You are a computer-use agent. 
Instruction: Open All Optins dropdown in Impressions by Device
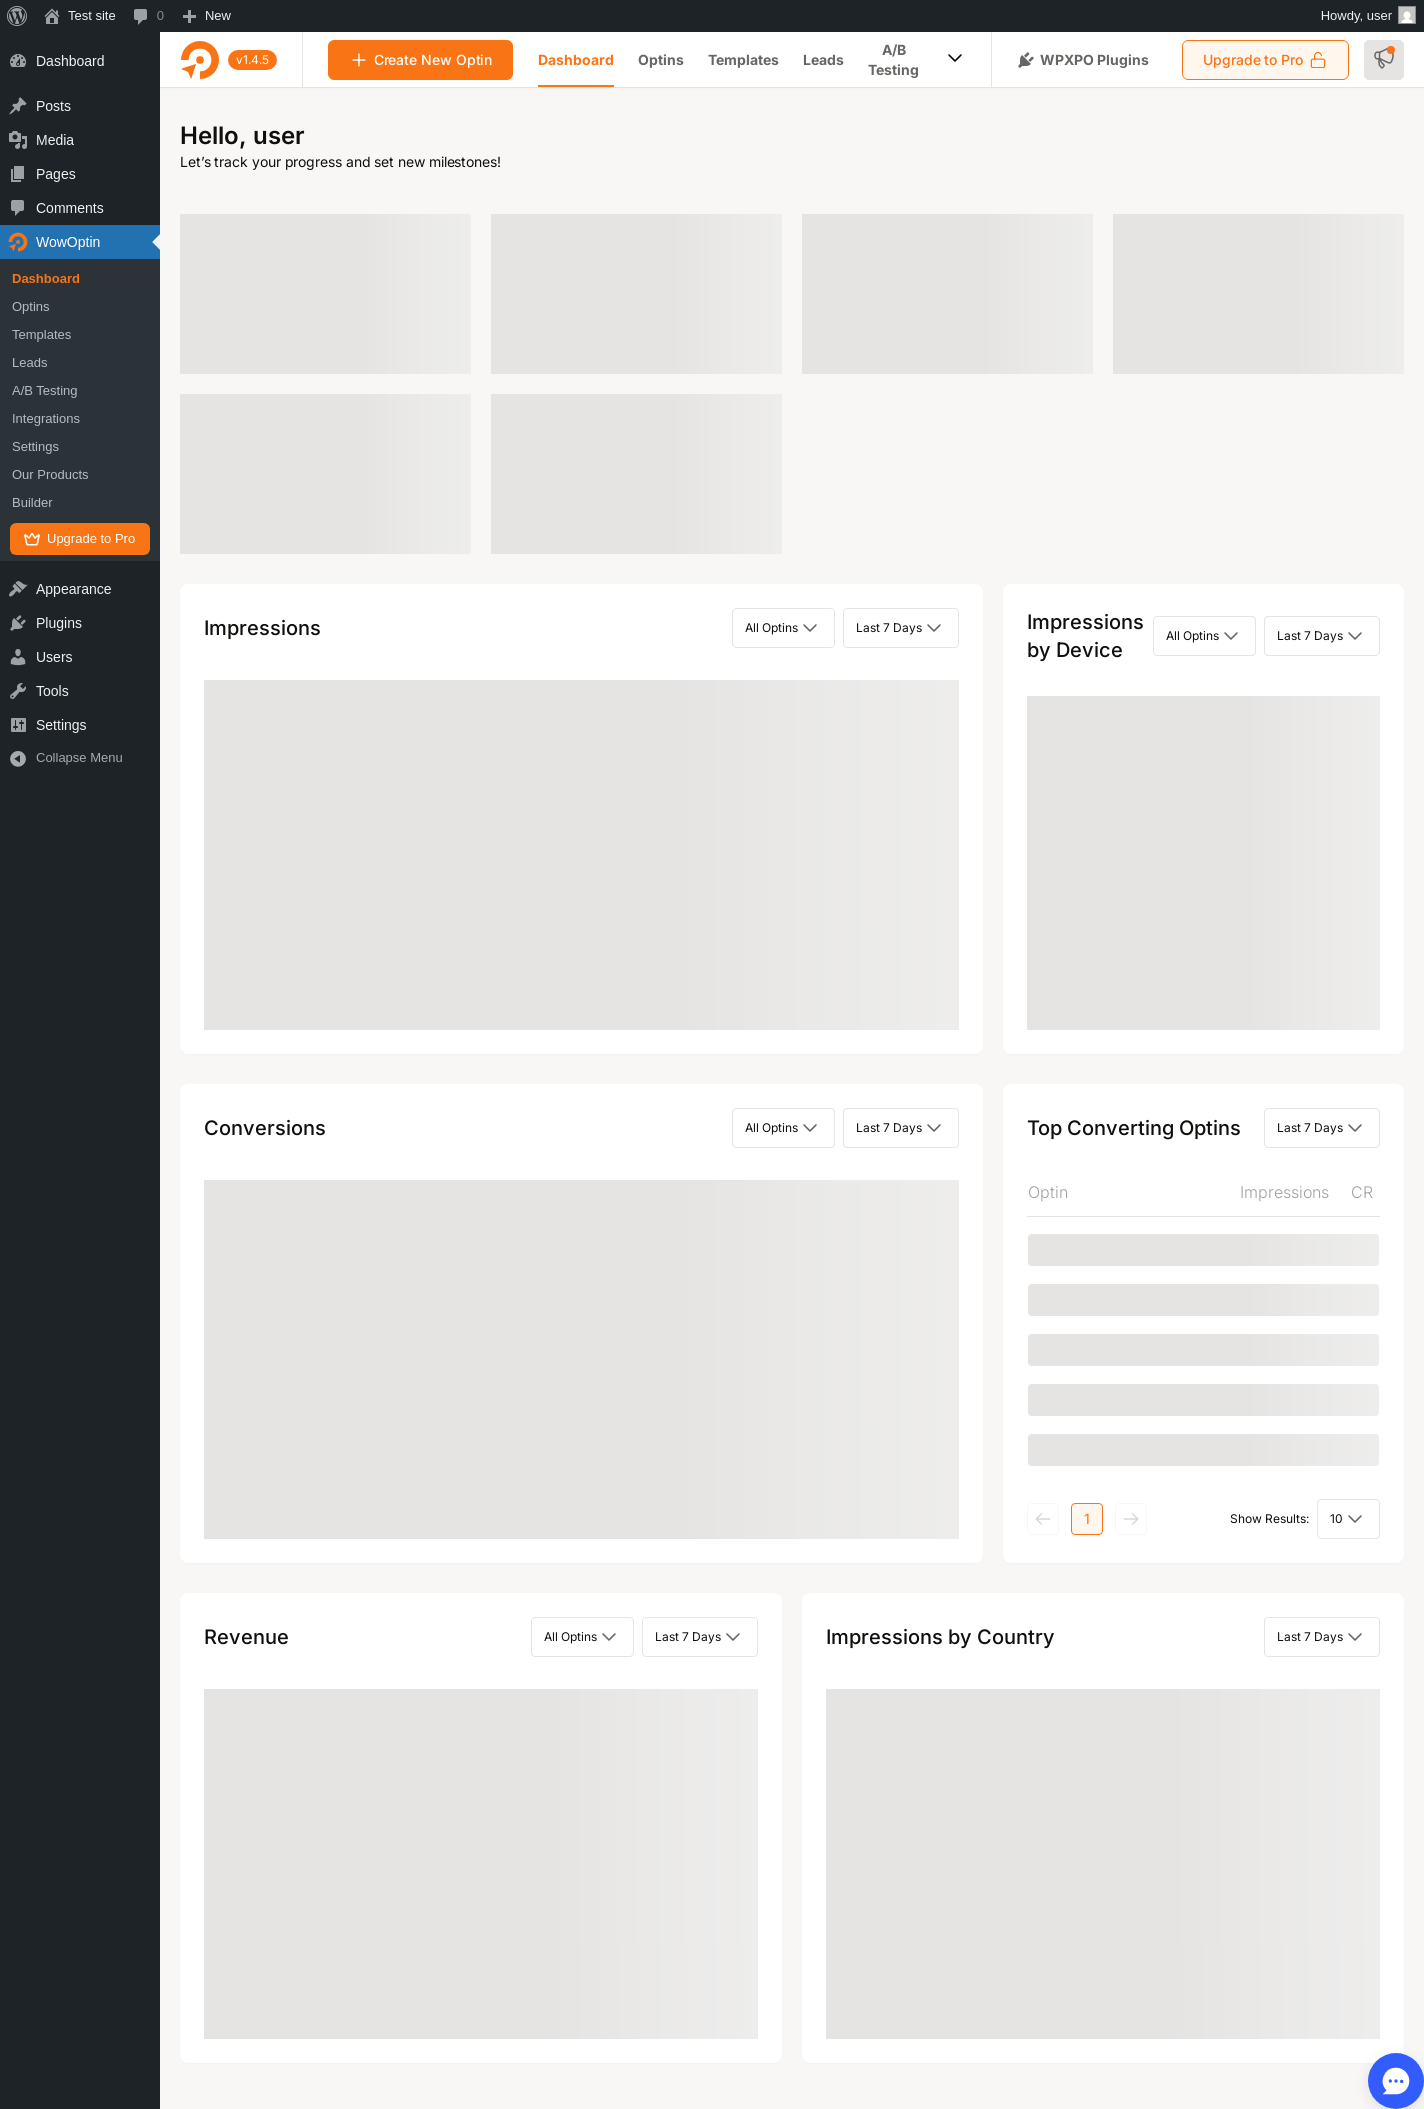point(1204,636)
